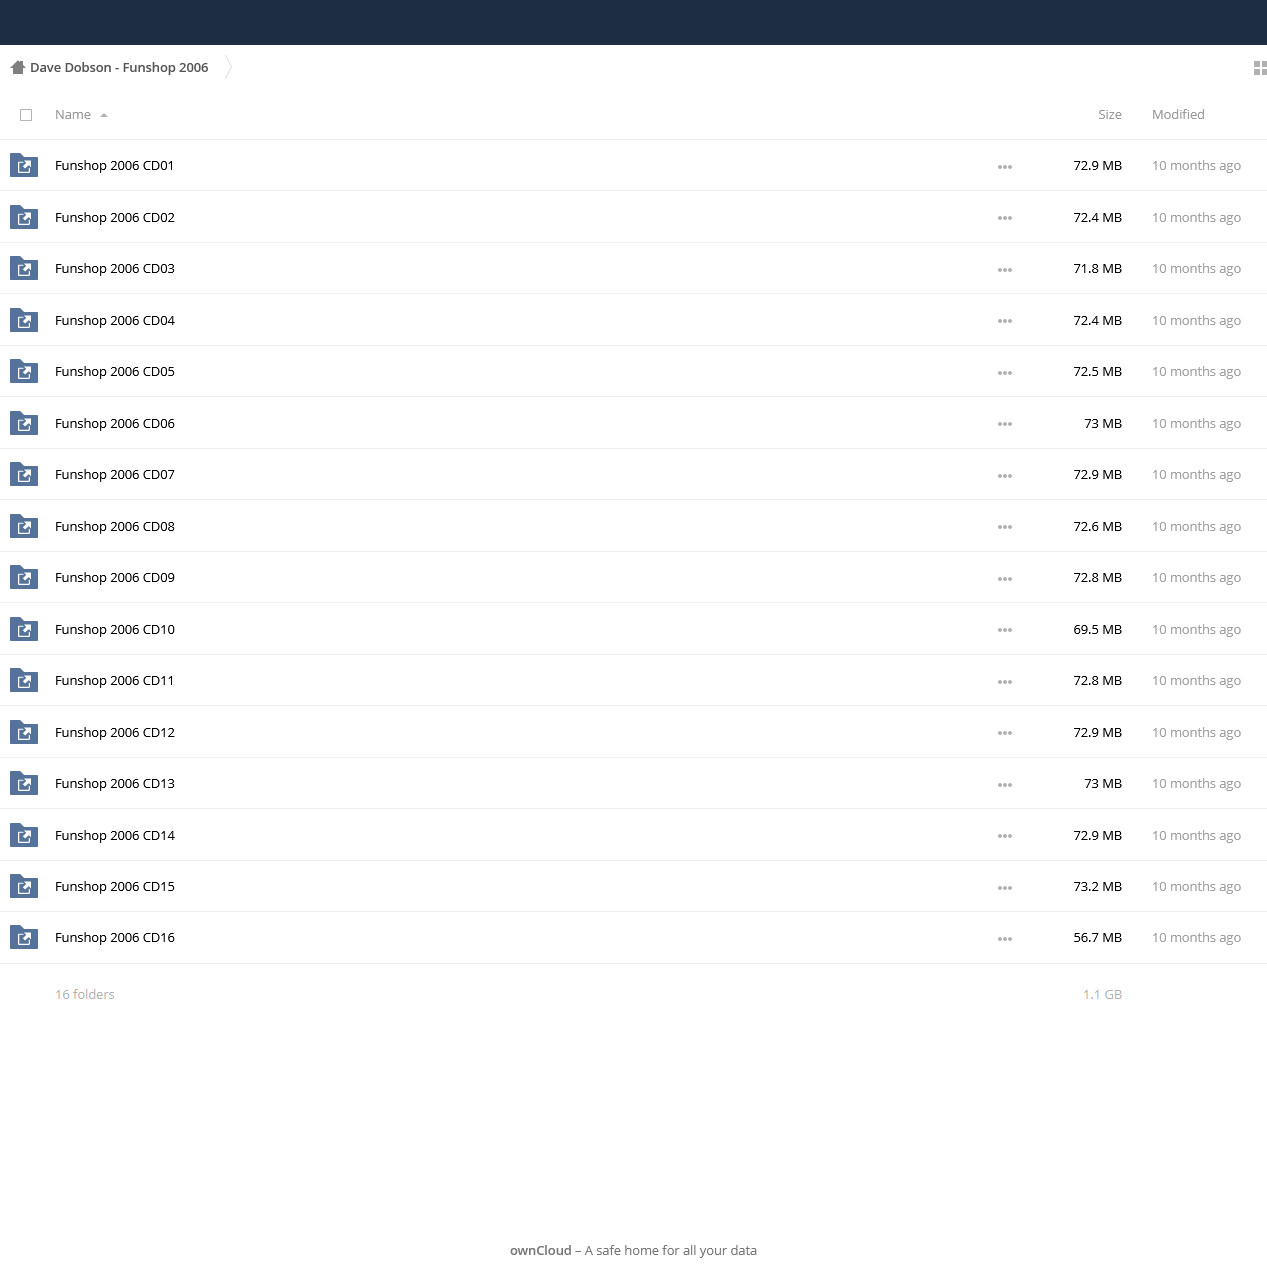1267x1280 pixels.
Task: Click the shared folder icon for CD06
Action: coord(24,423)
